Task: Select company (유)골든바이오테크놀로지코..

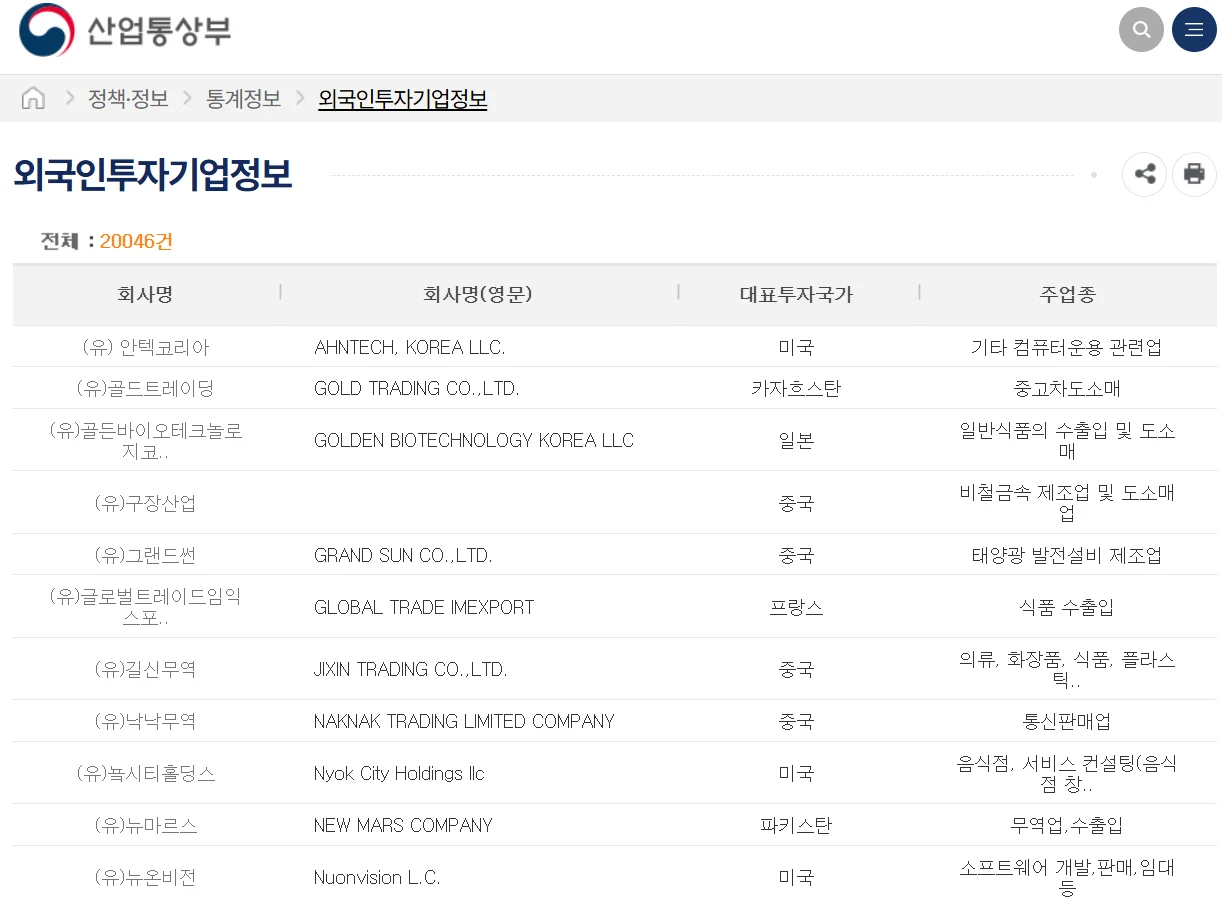Action: (x=145, y=440)
